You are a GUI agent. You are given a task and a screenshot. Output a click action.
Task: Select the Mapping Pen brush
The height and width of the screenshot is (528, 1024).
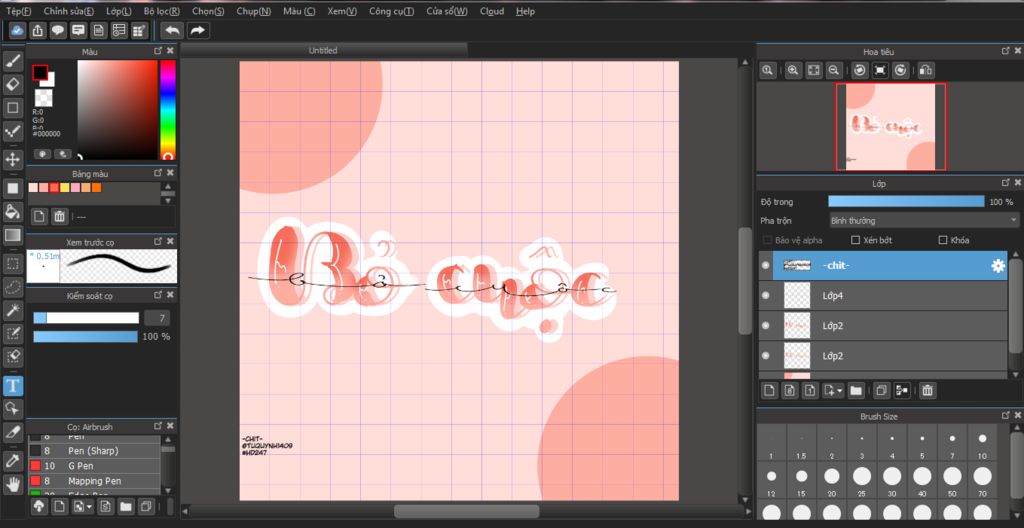[x=94, y=481]
